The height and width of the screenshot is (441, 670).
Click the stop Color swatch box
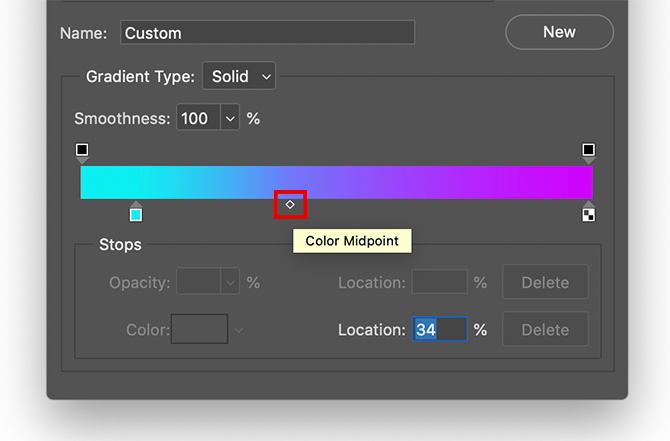pos(199,329)
